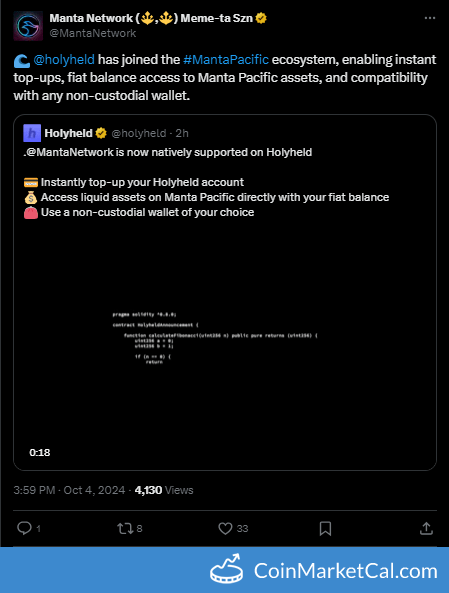This screenshot has height=593, width=449.
Task: Open the @holyheld mention link
Action: pyautogui.click(x=64, y=60)
